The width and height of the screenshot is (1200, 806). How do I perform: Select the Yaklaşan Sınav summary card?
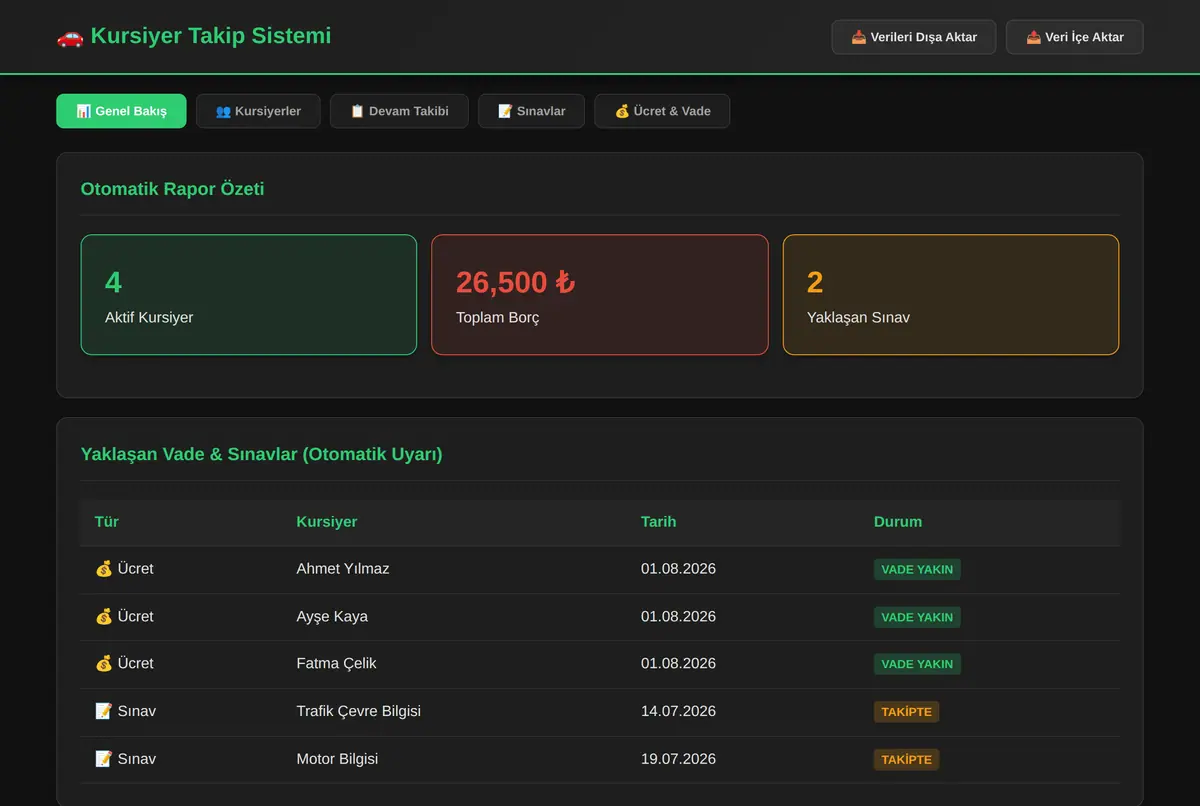pos(951,295)
